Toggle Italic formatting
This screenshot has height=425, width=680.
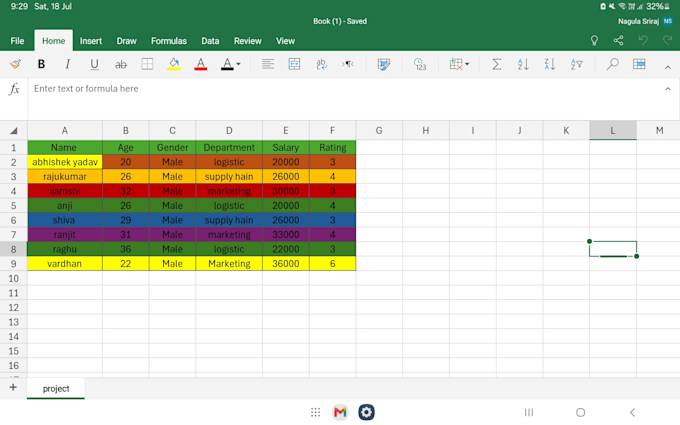coord(67,64)
